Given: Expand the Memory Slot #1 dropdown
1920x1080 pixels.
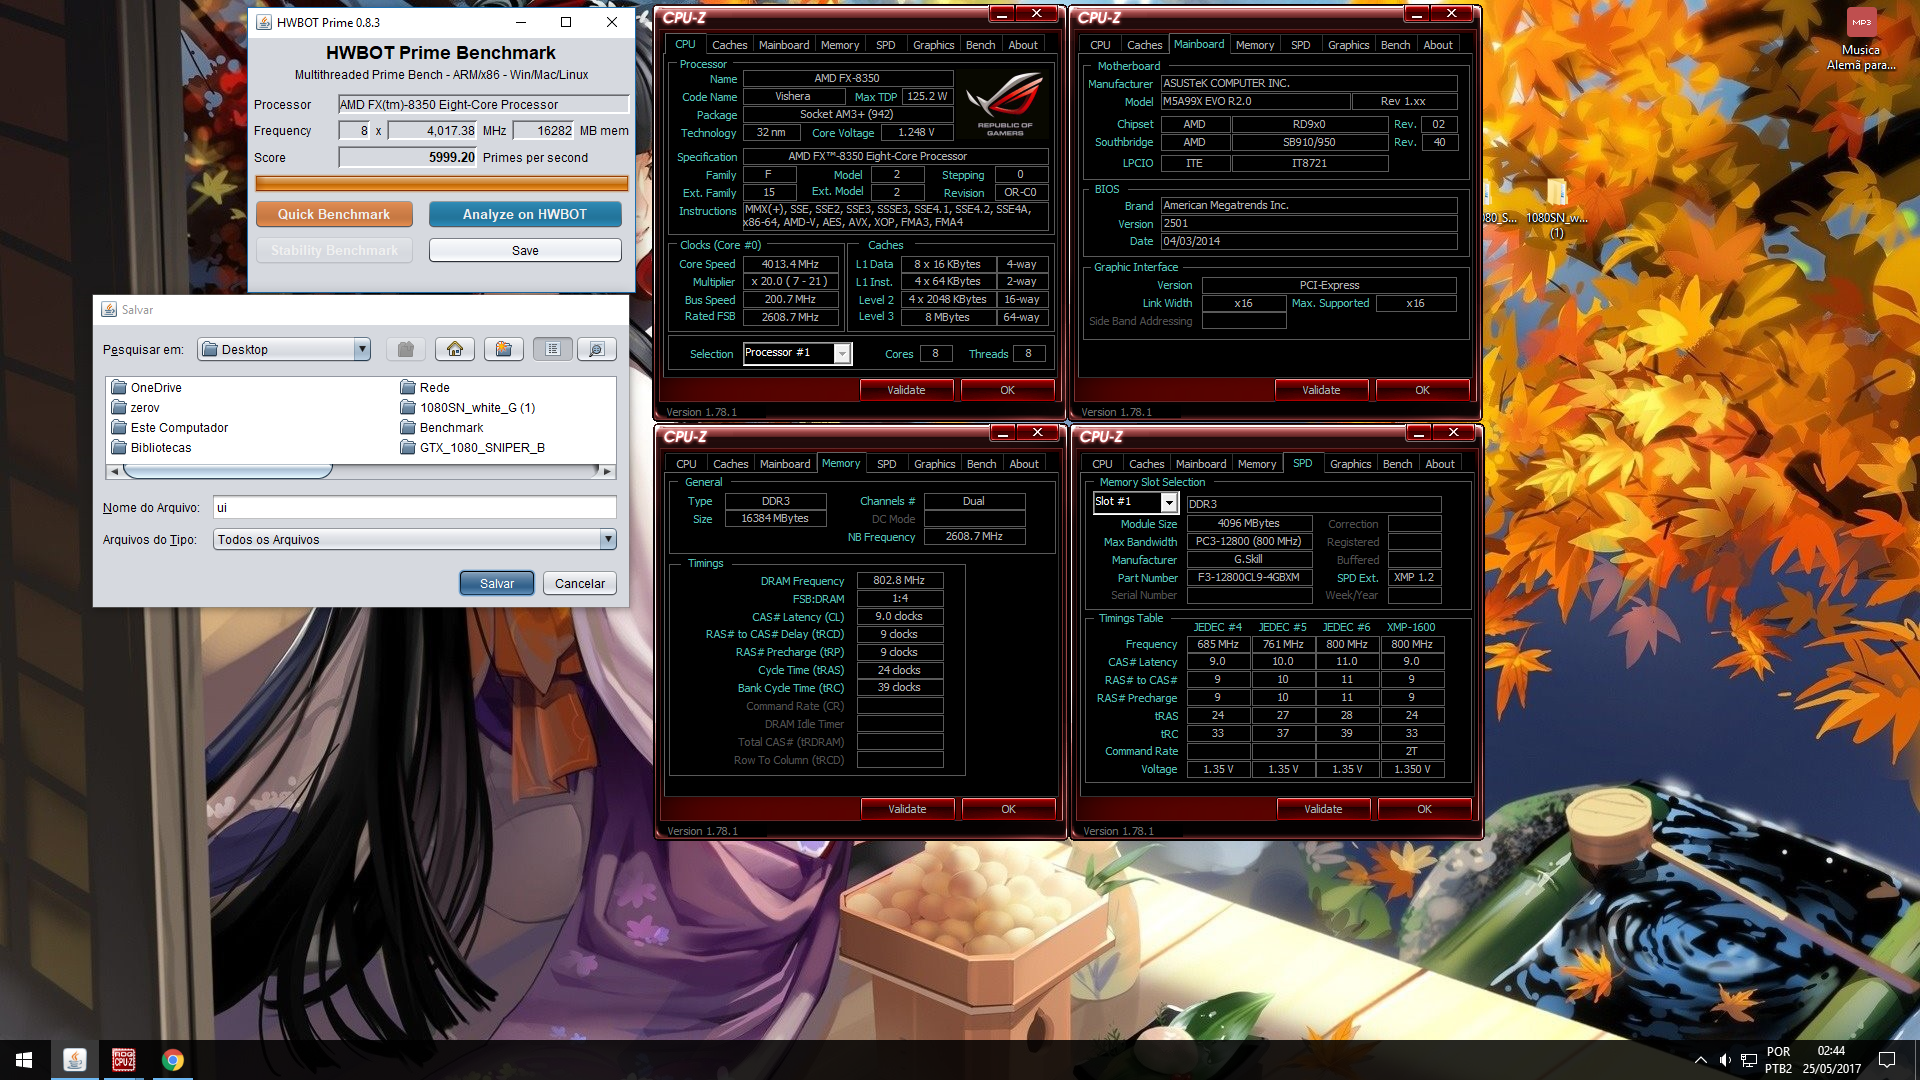Looking at the screenshot, I should click(1168, 502).
